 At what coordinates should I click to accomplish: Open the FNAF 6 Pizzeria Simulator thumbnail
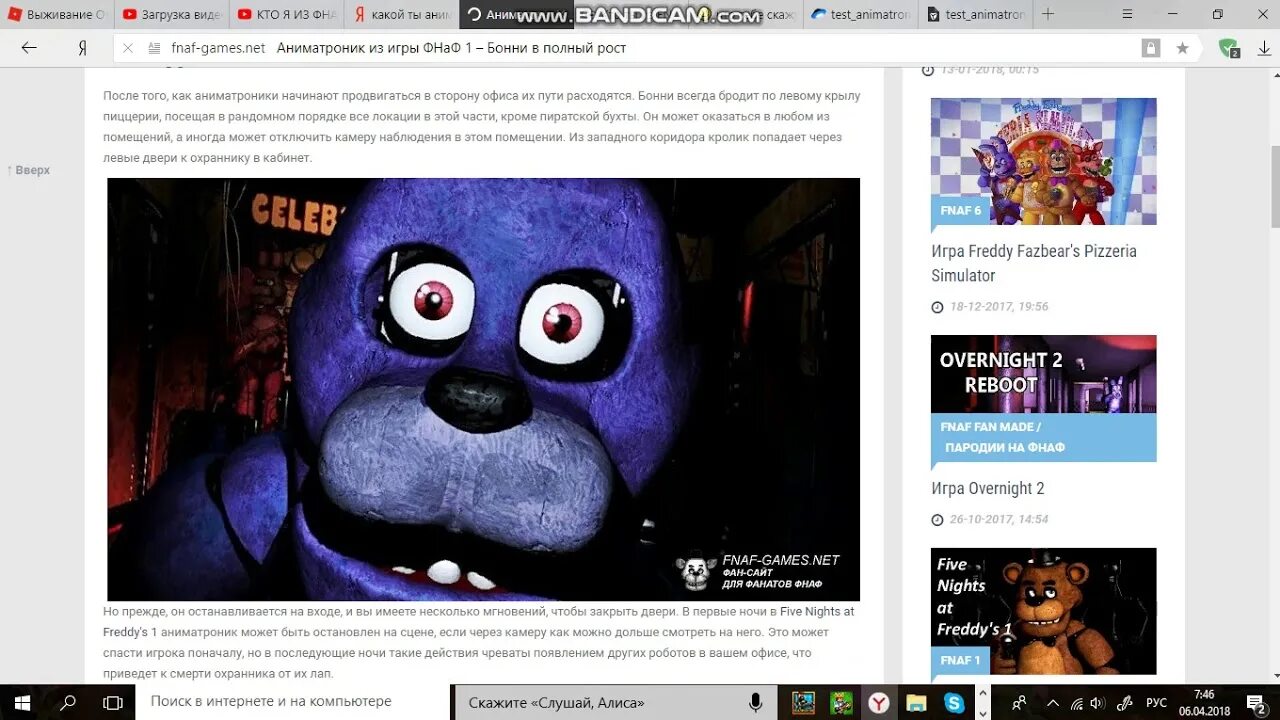1043,161
